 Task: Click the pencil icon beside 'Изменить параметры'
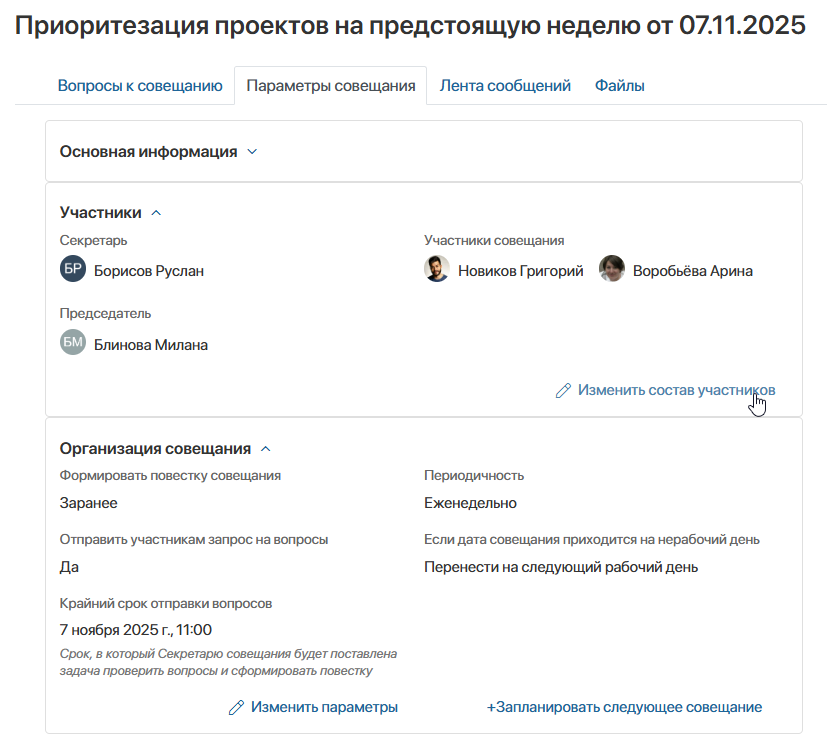pyautogui.click(x=234, y=707)
